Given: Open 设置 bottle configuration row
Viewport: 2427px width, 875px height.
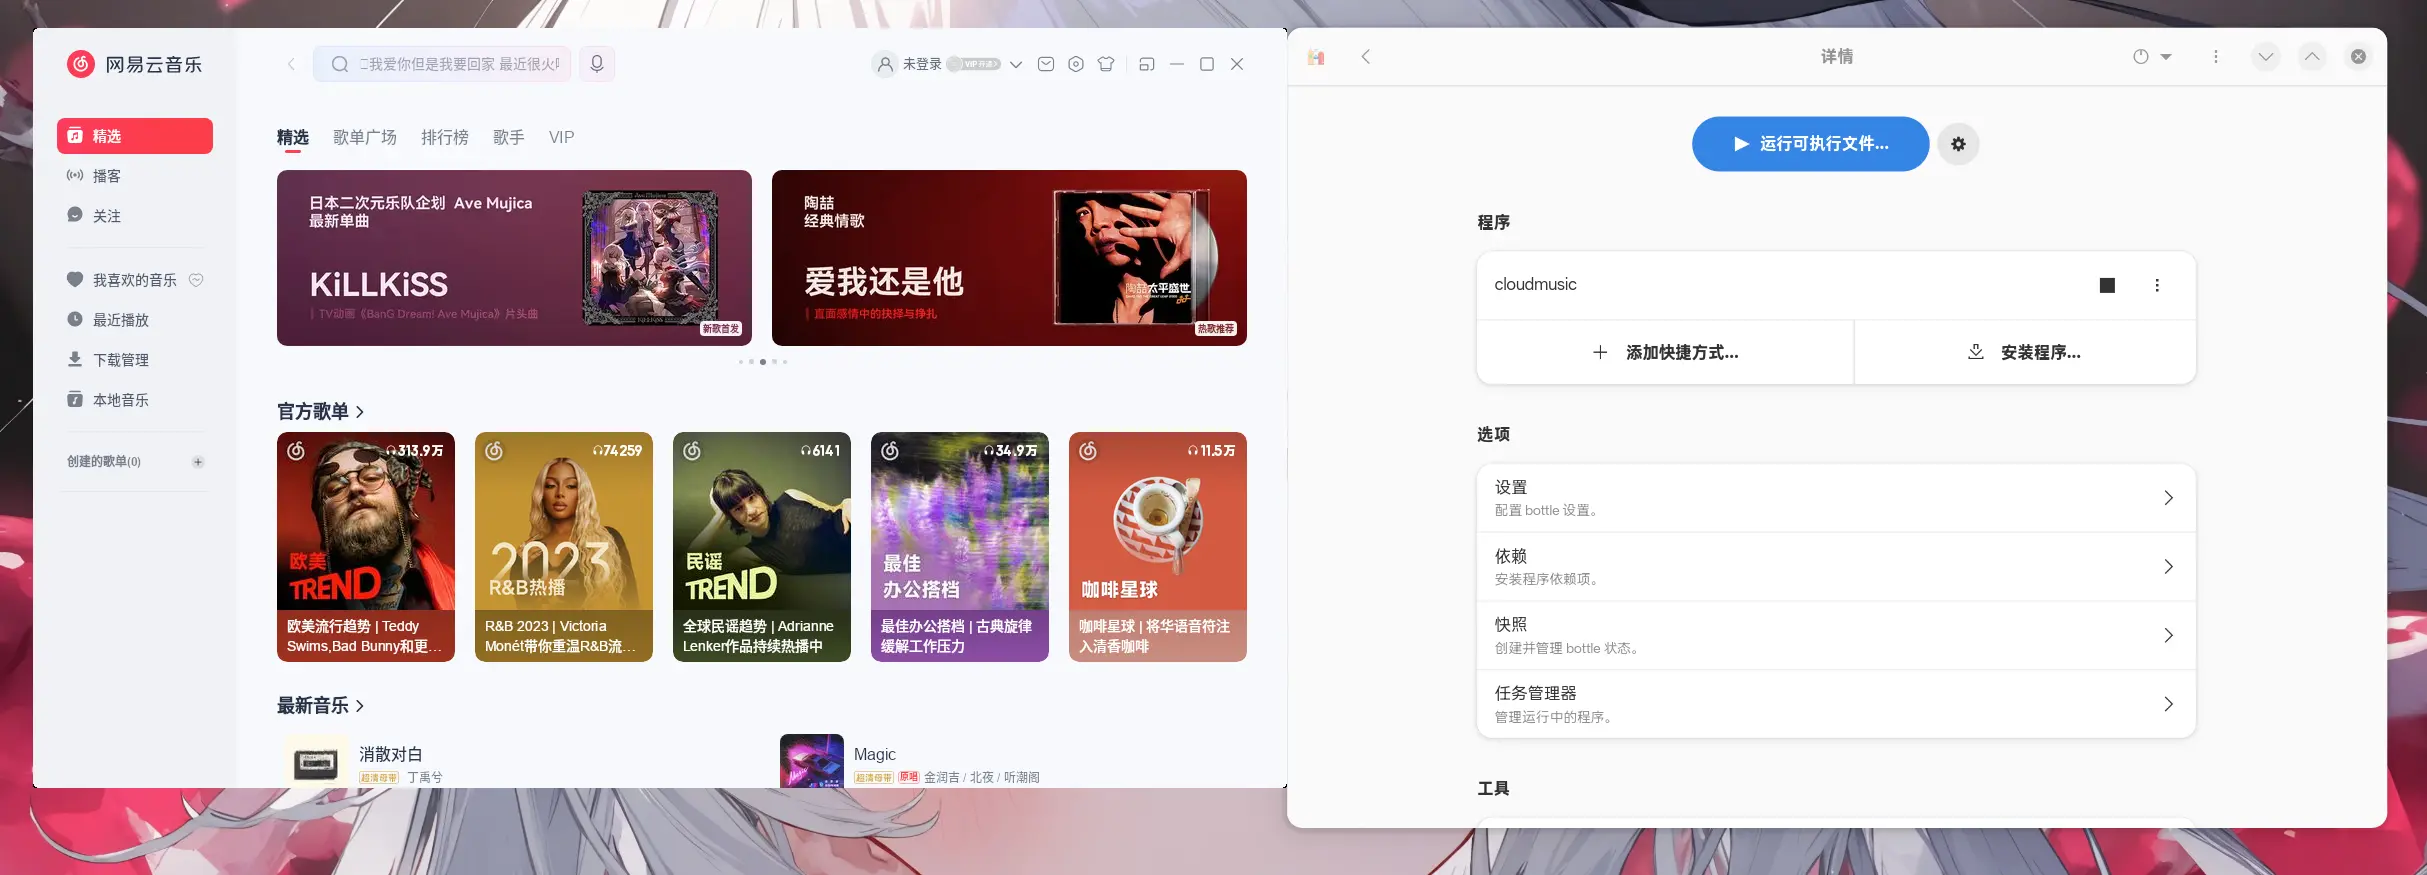Looking at the screenshot, I should click(1836, 498).
